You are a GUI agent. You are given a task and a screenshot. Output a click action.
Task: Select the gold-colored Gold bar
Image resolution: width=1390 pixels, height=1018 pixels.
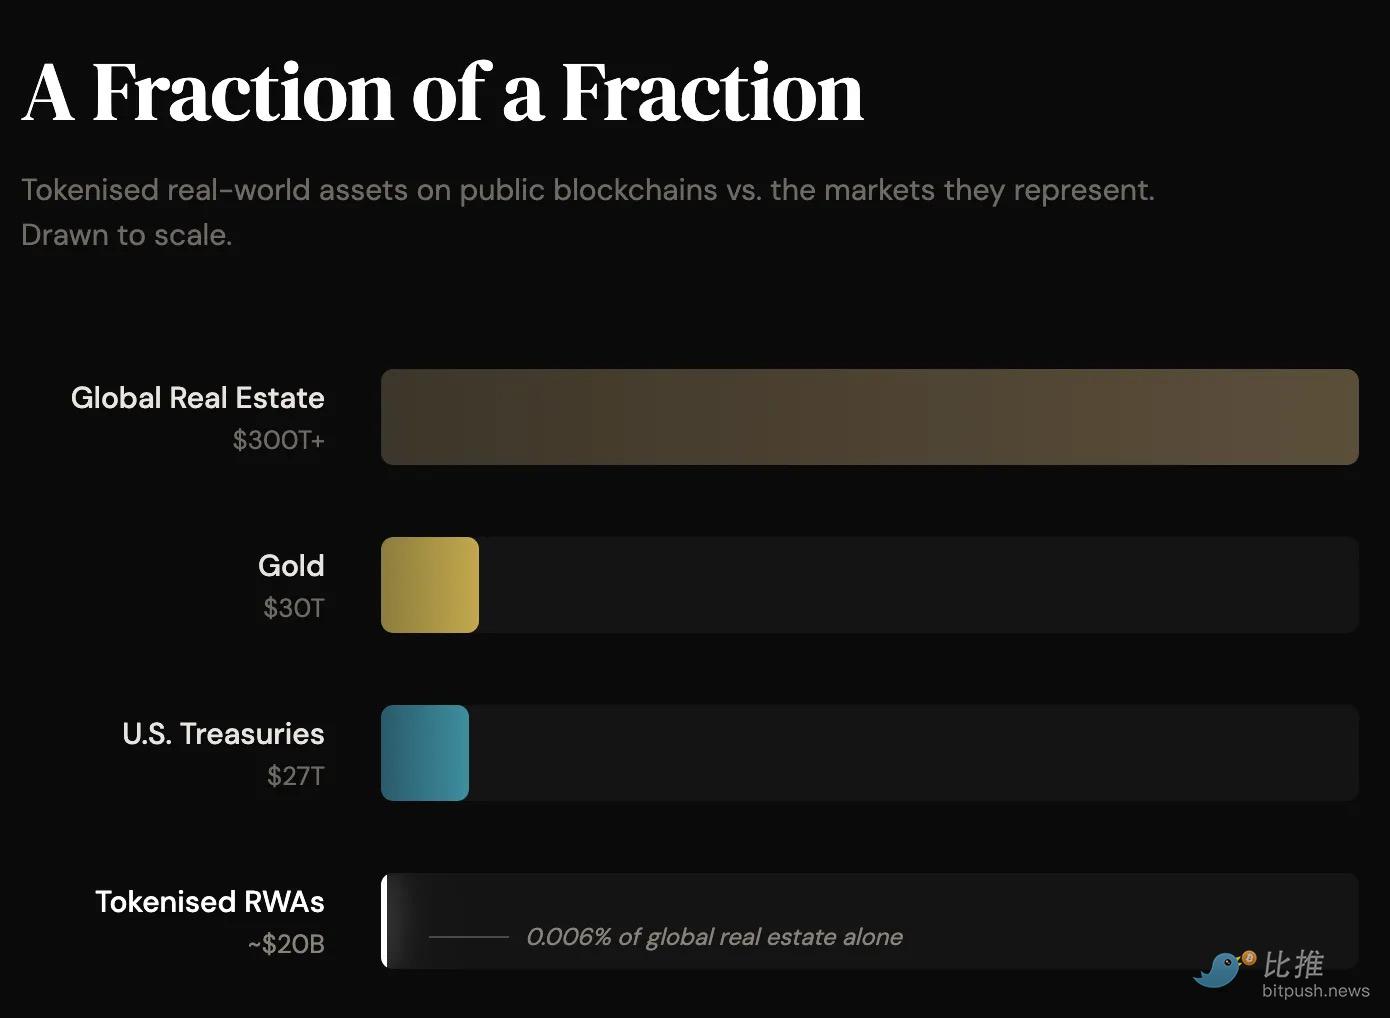click(430, 585)
